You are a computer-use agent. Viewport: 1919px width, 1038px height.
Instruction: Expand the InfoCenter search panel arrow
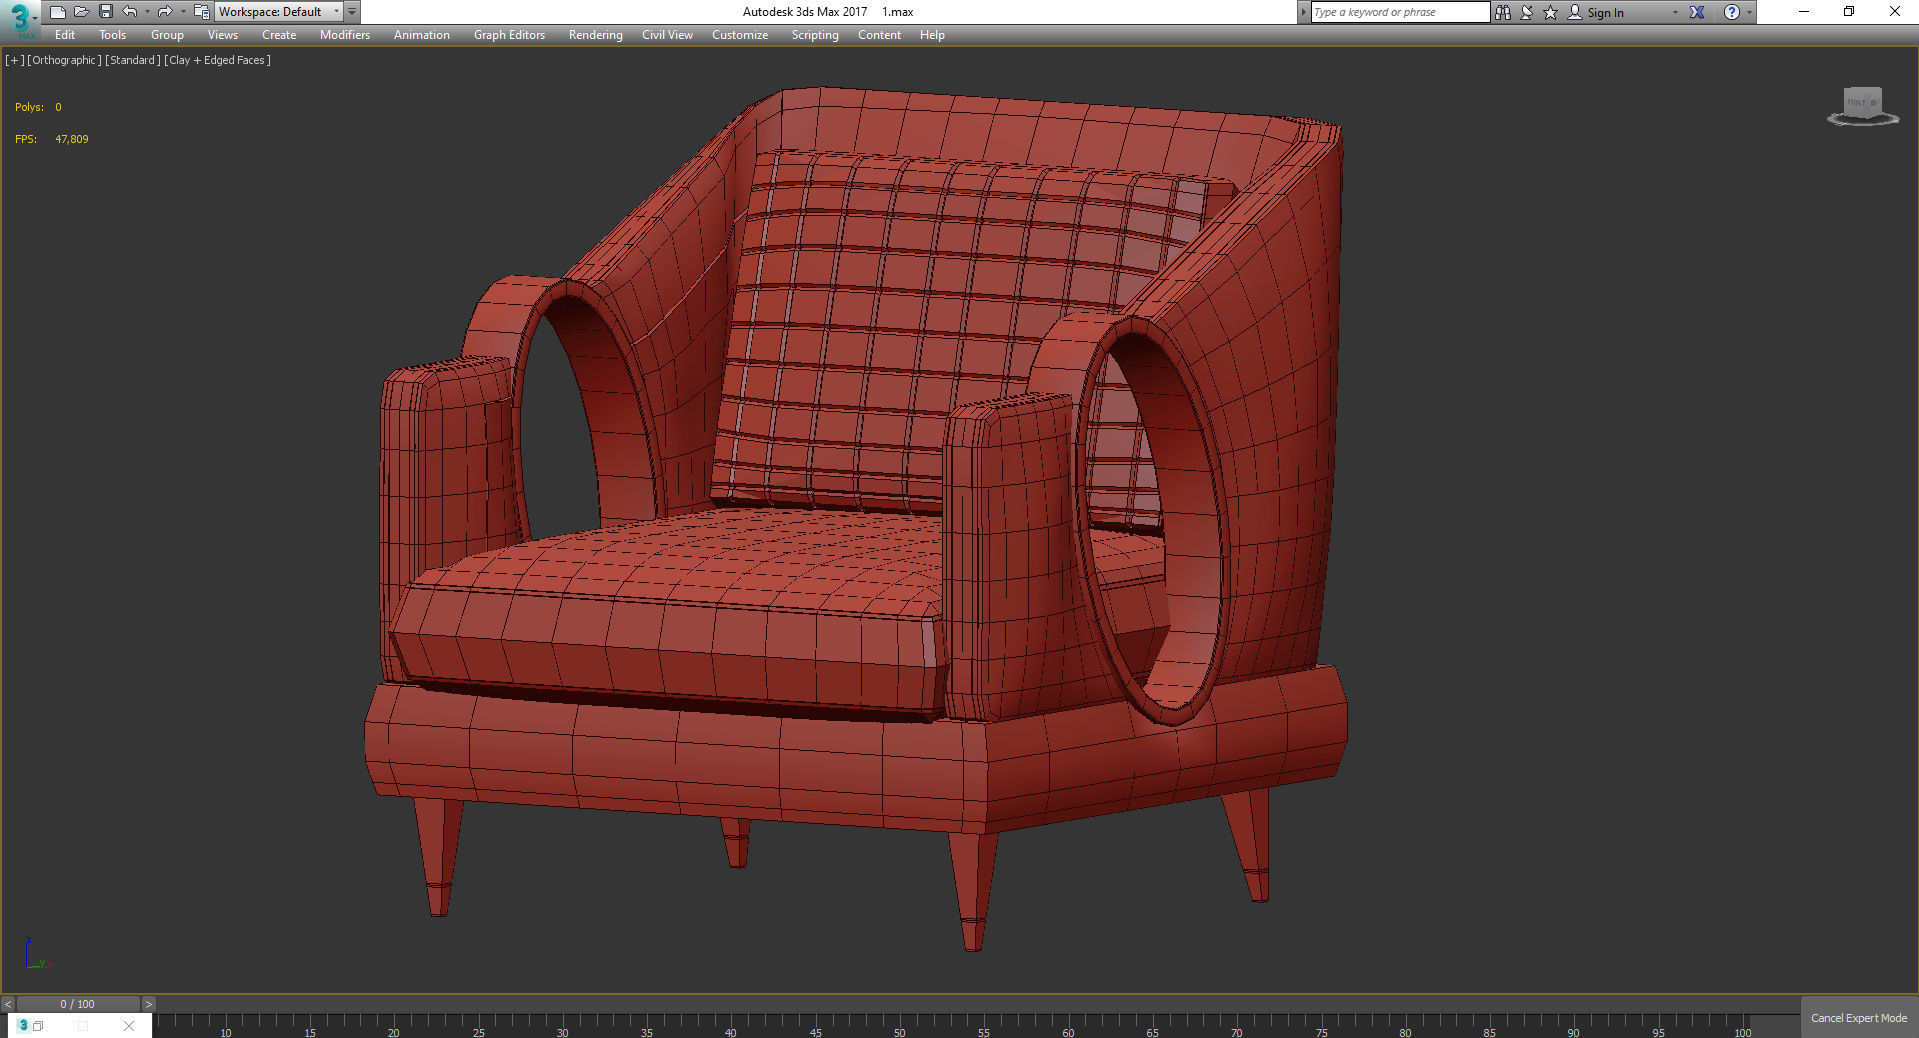point(1303,12)
